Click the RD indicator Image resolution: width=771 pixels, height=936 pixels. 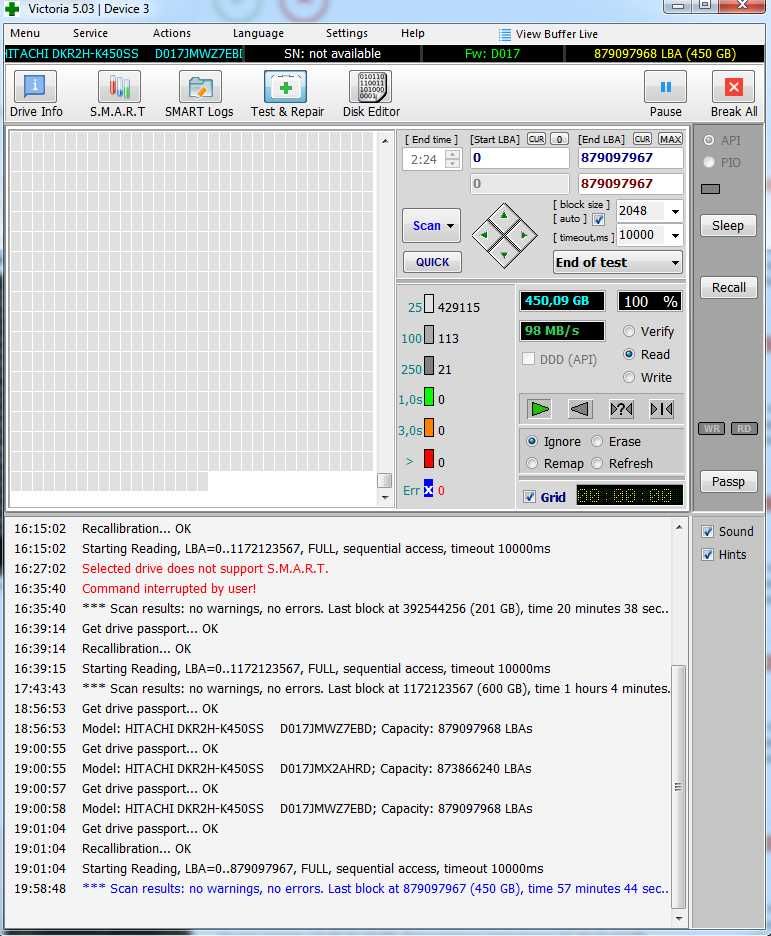click(x=744, y=429)
